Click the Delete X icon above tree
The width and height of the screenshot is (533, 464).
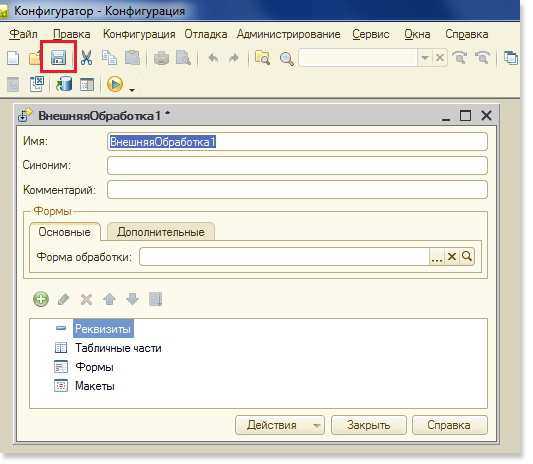(x=86, y=299)
